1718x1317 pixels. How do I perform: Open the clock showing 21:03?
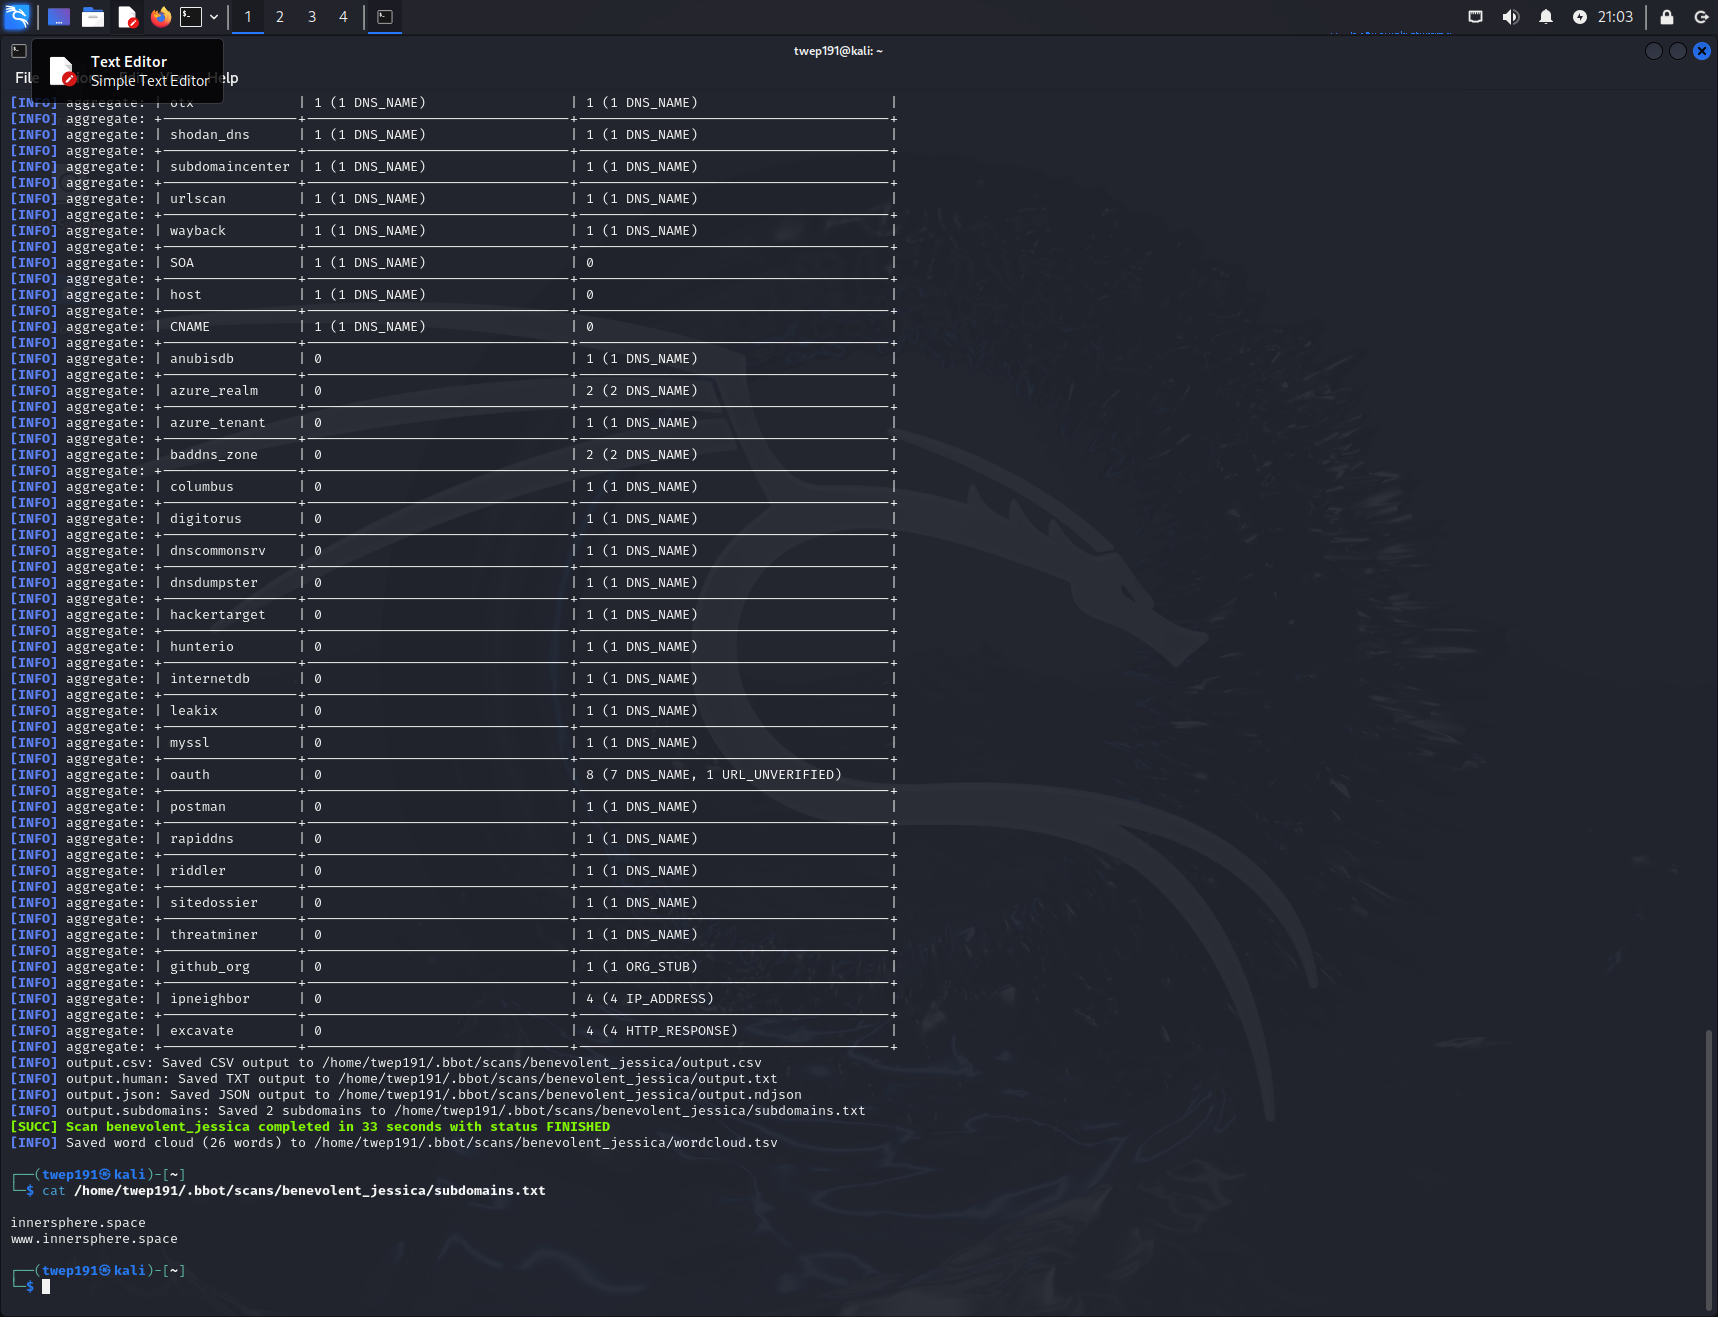click(x=1615, y=17)
